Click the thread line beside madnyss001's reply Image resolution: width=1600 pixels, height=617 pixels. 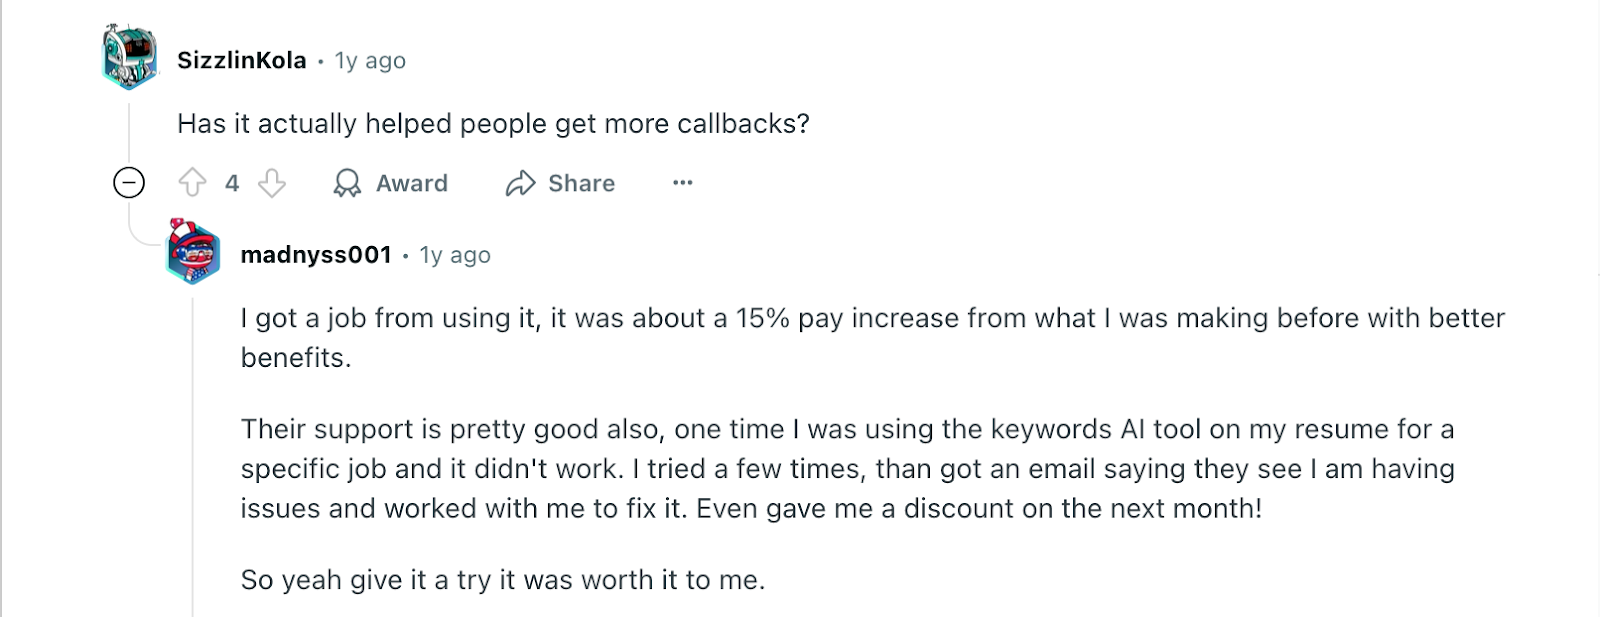[x=193, y=450]
